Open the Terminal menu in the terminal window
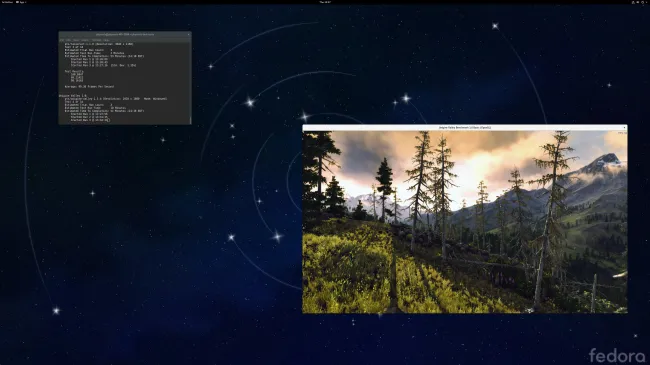 point(97,40)
